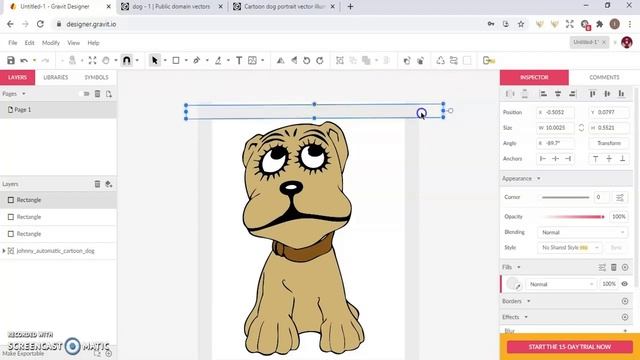Click the group selection icon

[340, 60]
